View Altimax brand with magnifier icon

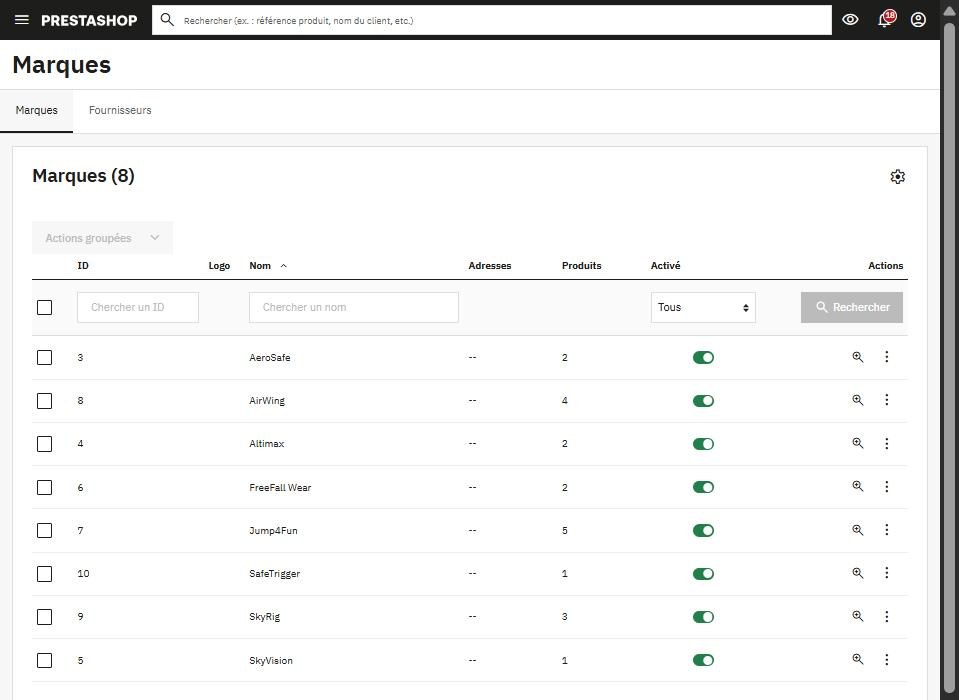coord(858,443)
